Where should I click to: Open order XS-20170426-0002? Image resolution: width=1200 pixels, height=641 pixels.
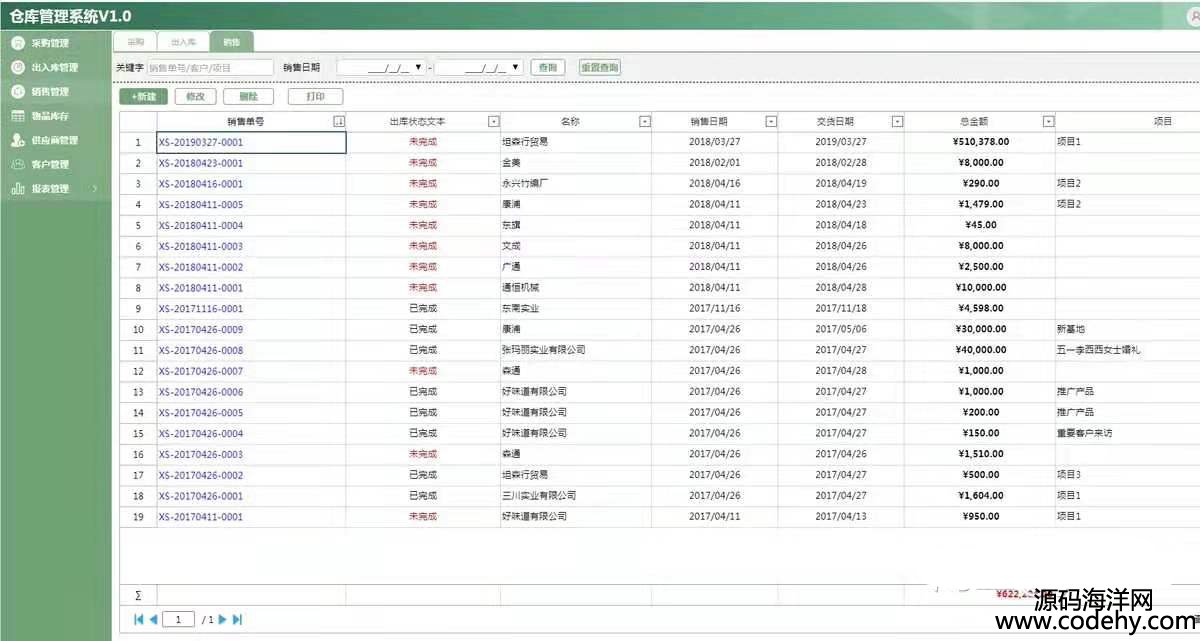[x=201, y=475]
